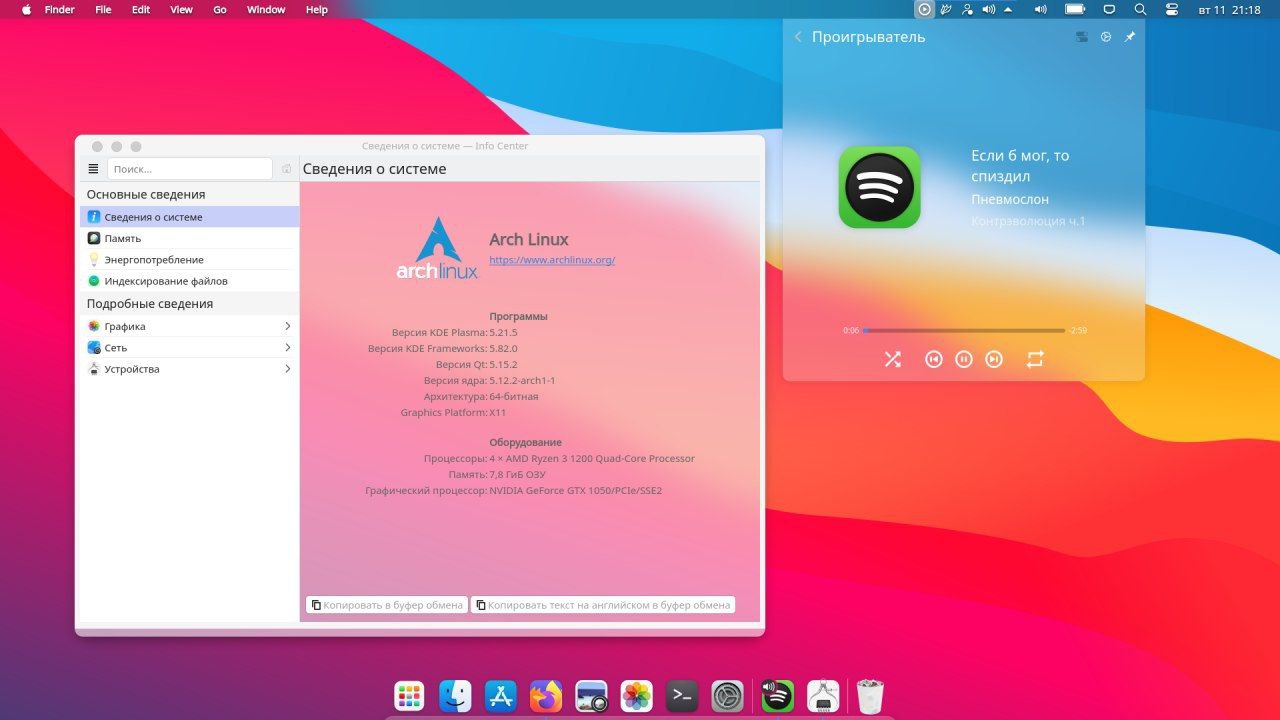Open Photos flower icon in the dock
The image size is (1280, 720).
click(x=637, y=696)
